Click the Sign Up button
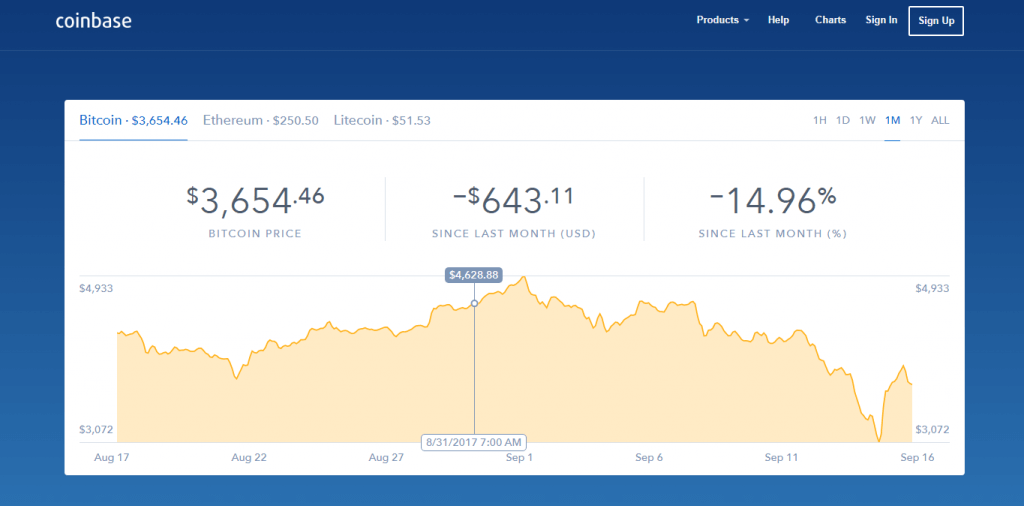This screenshot has height=506, width=1024. pyautogui.click(x=936, y=21)
